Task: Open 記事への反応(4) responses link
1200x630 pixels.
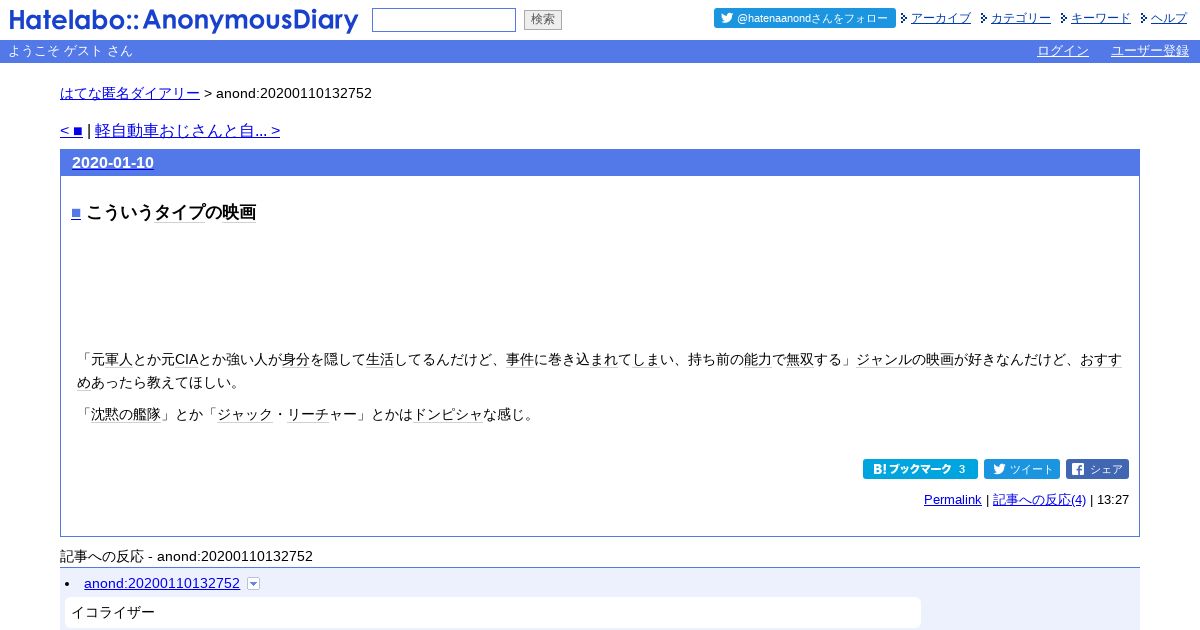Action: point(1039,500)
